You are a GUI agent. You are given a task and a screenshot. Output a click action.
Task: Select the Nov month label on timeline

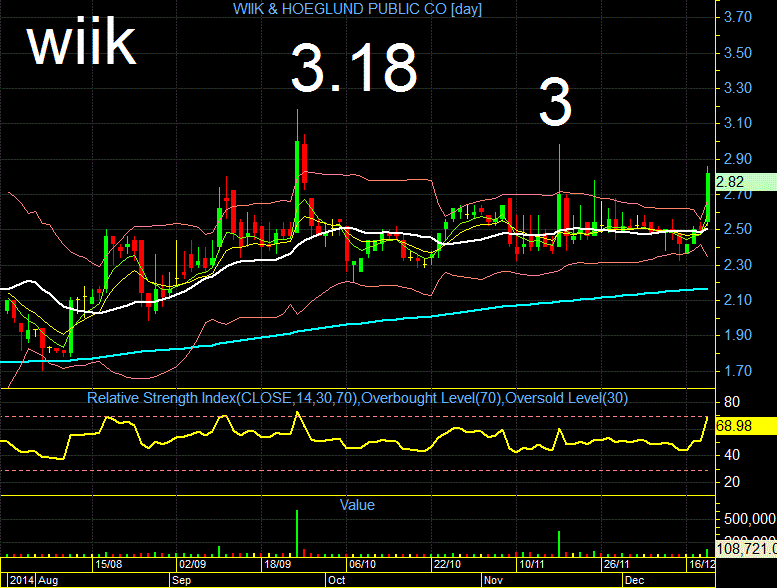tap(493, 580)
